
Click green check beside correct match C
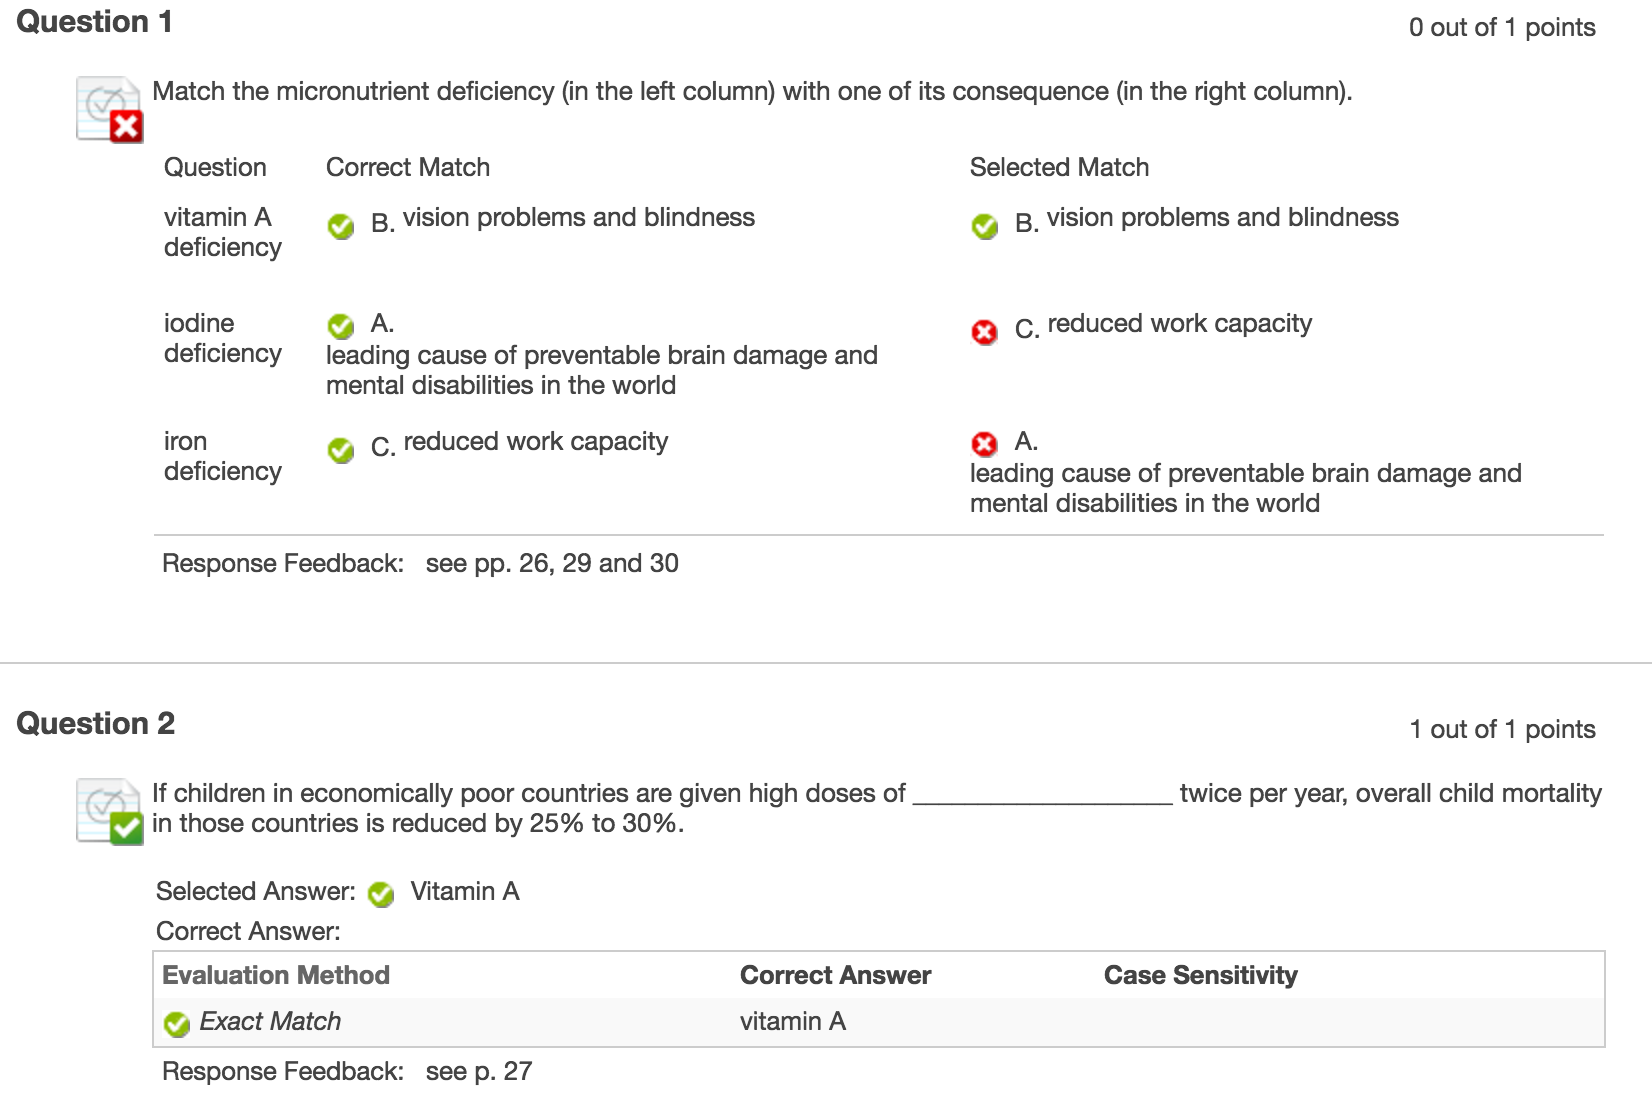341,451
